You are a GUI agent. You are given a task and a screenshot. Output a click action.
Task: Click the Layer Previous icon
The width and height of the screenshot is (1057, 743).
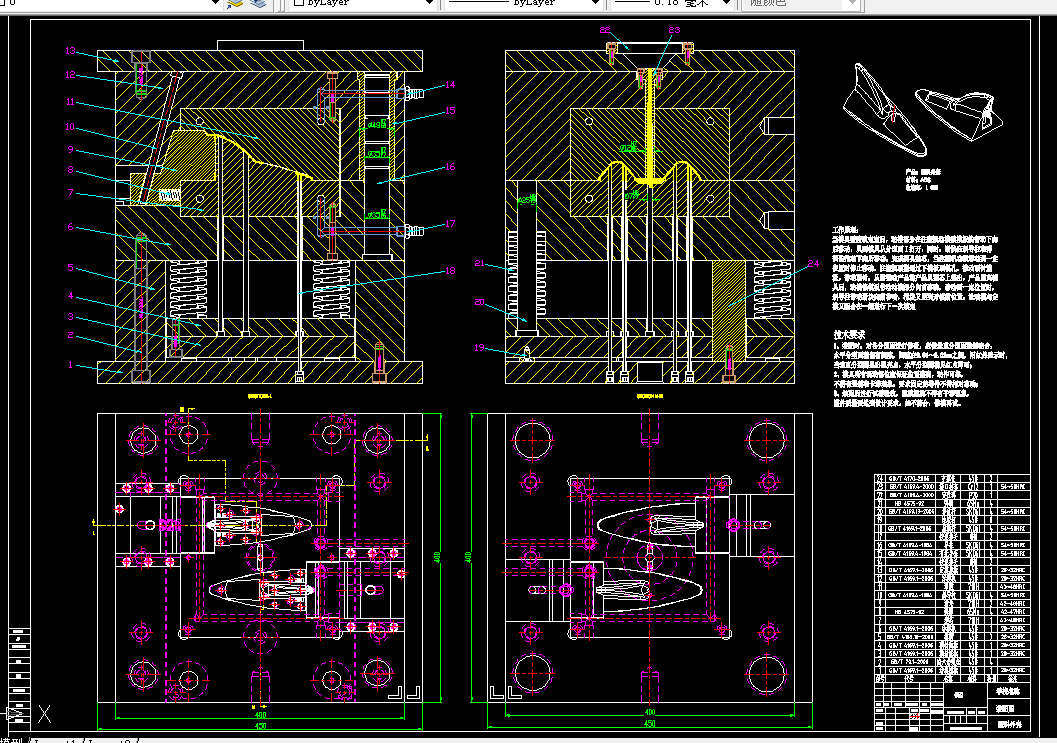click(x=258, y=3)
